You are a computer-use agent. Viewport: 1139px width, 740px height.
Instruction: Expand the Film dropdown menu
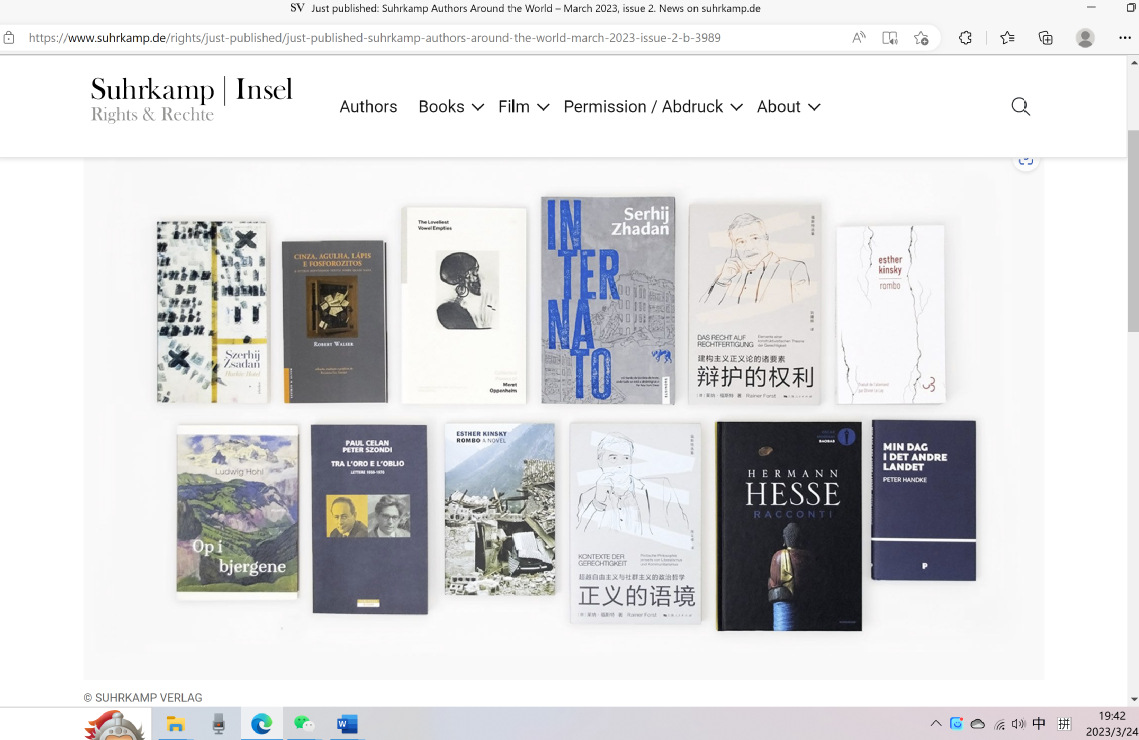pos(524,107)
